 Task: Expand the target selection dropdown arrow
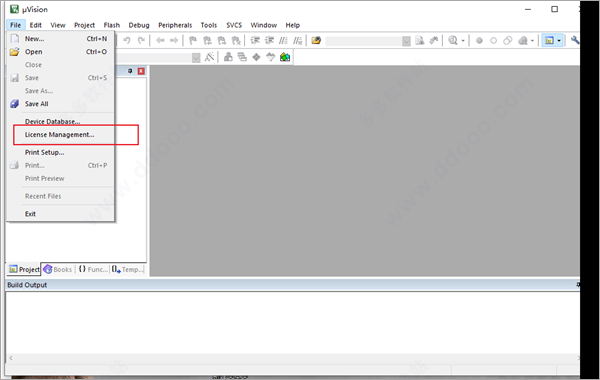click(x=196, y=58)
